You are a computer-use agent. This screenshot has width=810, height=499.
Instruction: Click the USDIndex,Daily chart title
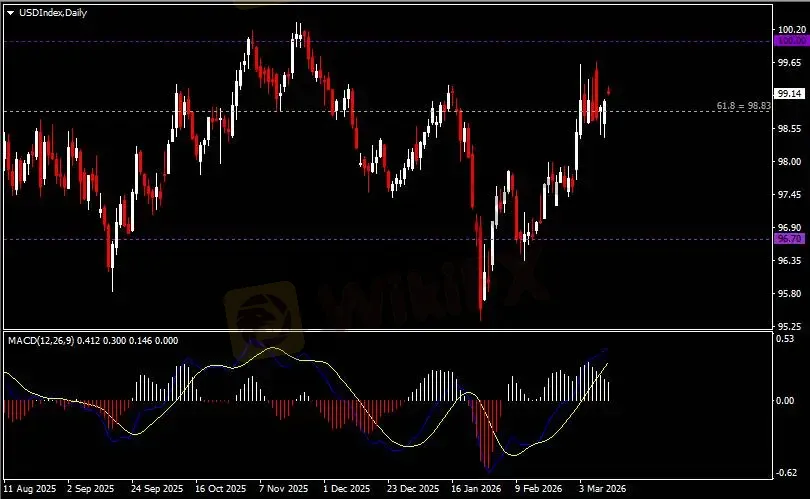pos(48,12)
